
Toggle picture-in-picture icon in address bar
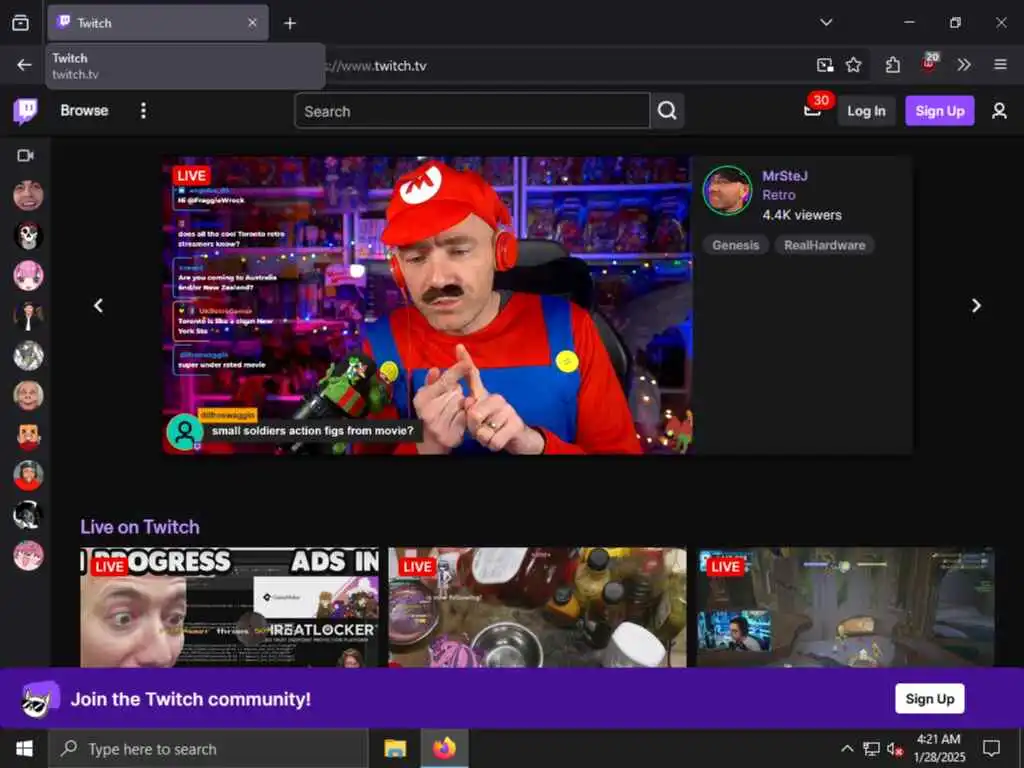tap(825, 65)
